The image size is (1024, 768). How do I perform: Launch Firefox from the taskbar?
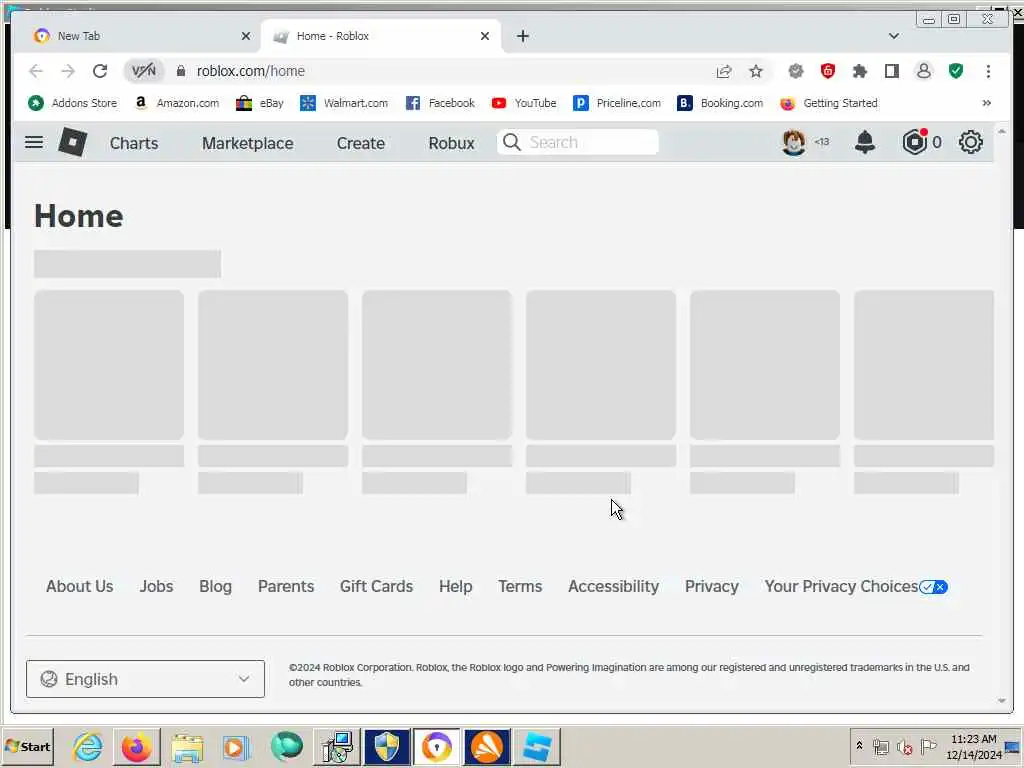[x=137, y=746]
